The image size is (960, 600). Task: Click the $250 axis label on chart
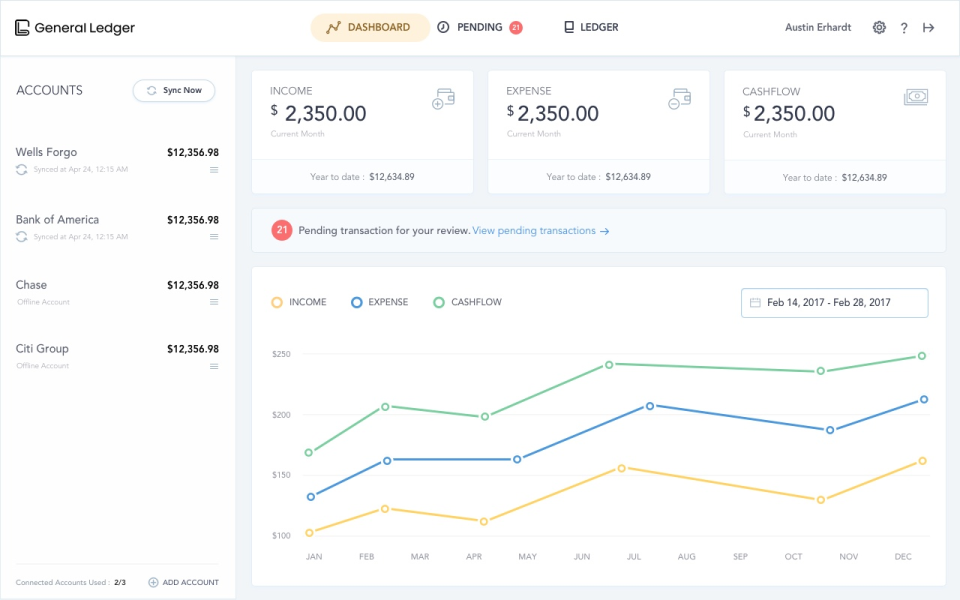[x=281, y=354]
